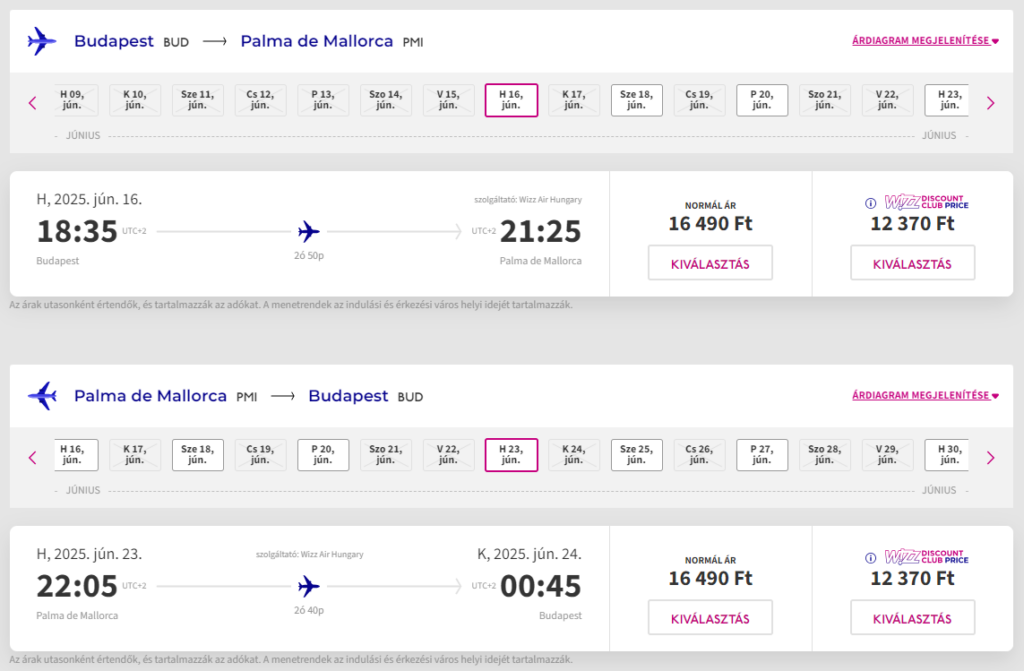Choose outbound WIZZ Discount Club Kiválasztás button
This screenshot has width=1024, height=671.
[x=912, y=263]
